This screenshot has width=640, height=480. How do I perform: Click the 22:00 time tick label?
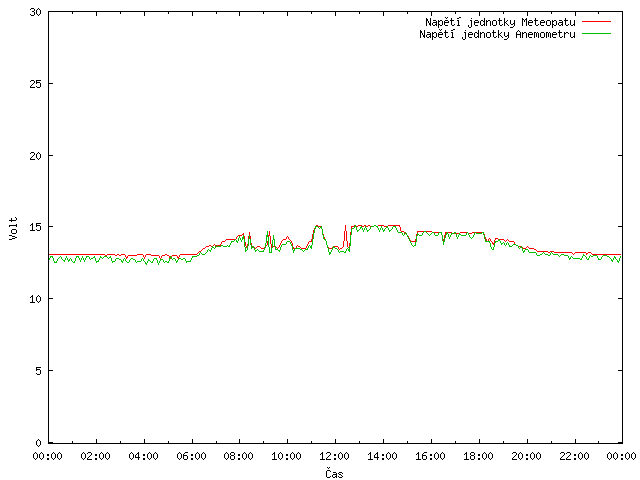point(574,456)
